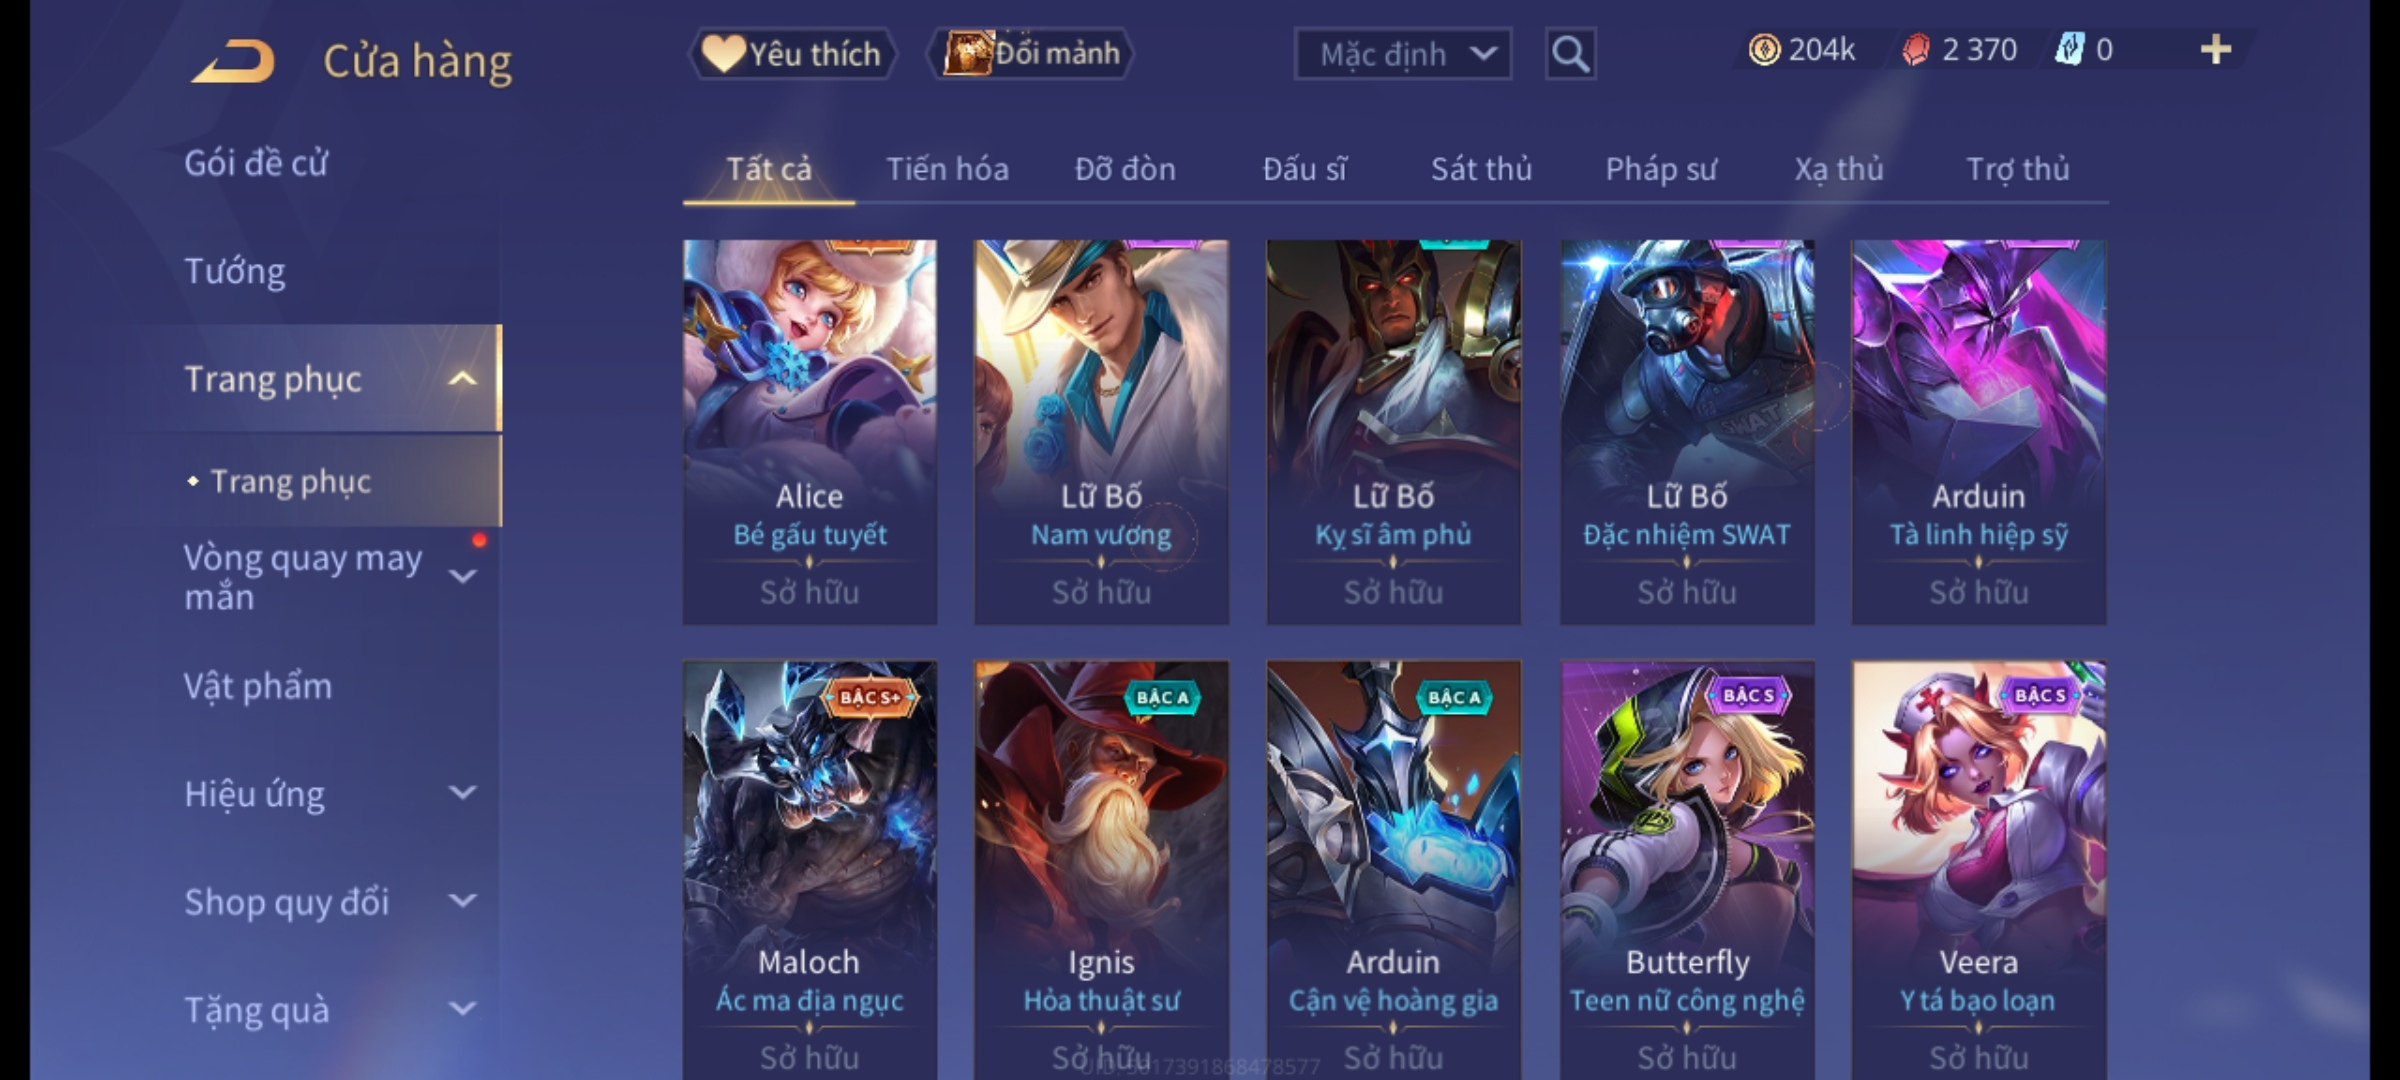Open the Mặc định sort dropdown
The image size is (2400, 1080).
[1402, 54]
